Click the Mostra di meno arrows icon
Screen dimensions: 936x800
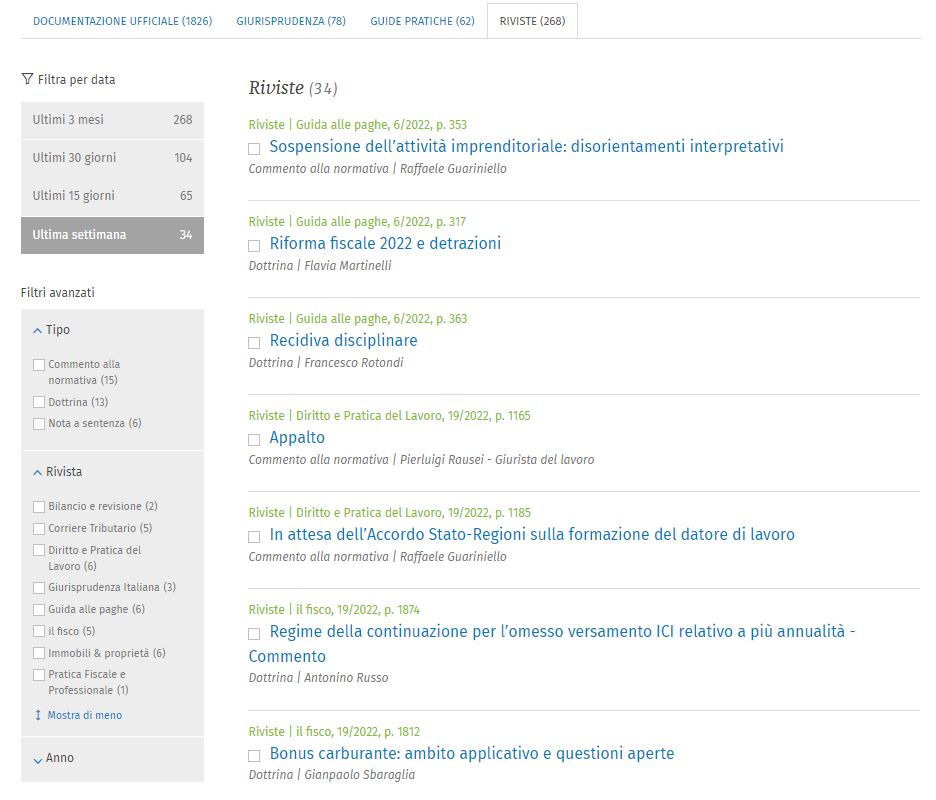point(38,716)
